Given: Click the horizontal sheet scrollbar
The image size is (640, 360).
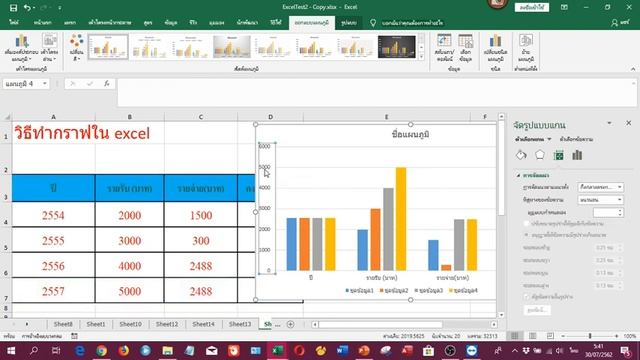Looking at the screenshot, I should 380,324.
